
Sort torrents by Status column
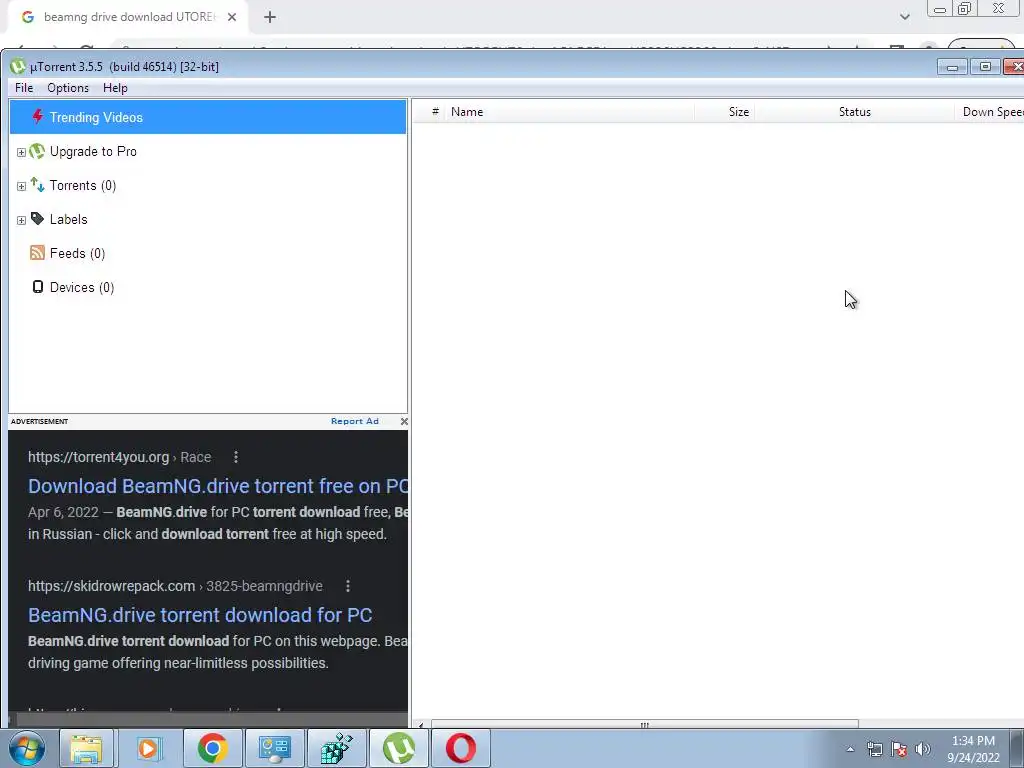[855, 112]
